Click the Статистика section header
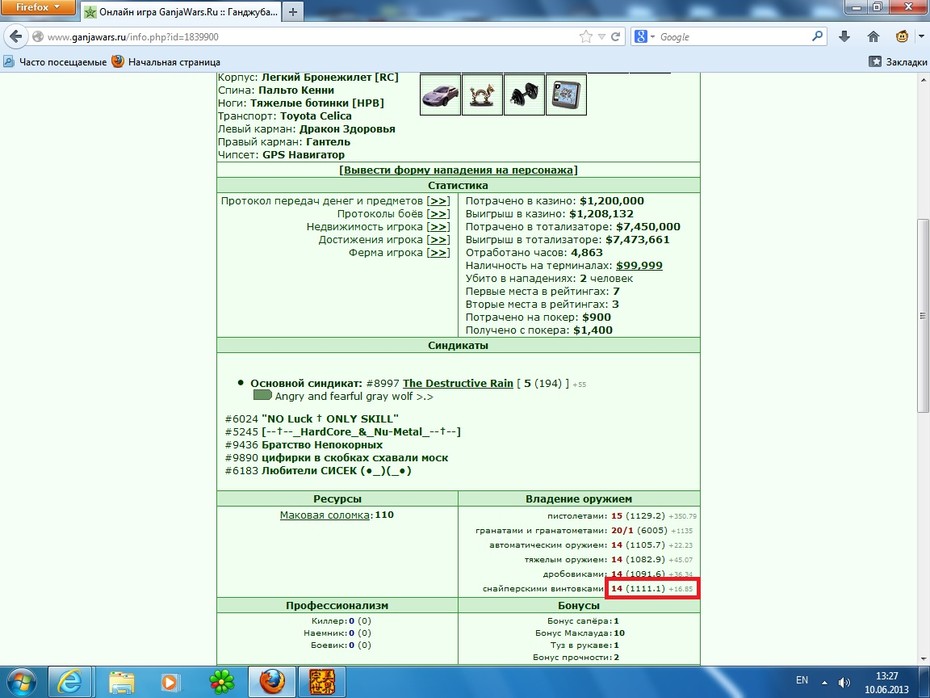 point(458,185)
